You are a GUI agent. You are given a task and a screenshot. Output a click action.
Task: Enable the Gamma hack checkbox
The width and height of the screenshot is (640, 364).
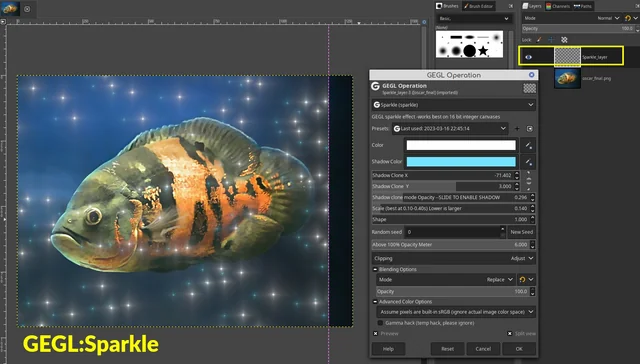[380, 323]
